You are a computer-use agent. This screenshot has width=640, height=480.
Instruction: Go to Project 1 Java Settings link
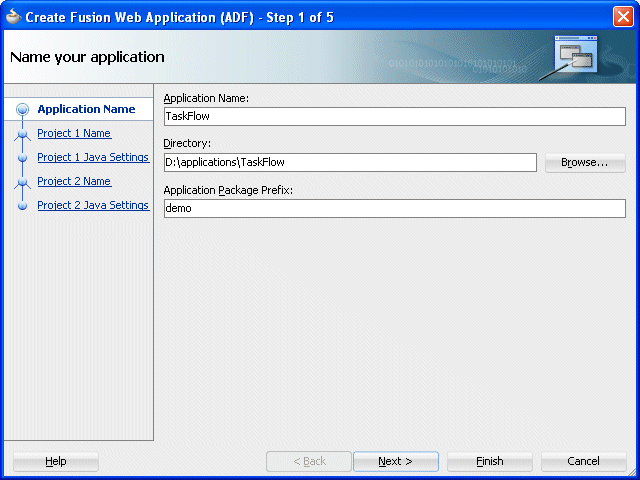[x=93, y=158]
